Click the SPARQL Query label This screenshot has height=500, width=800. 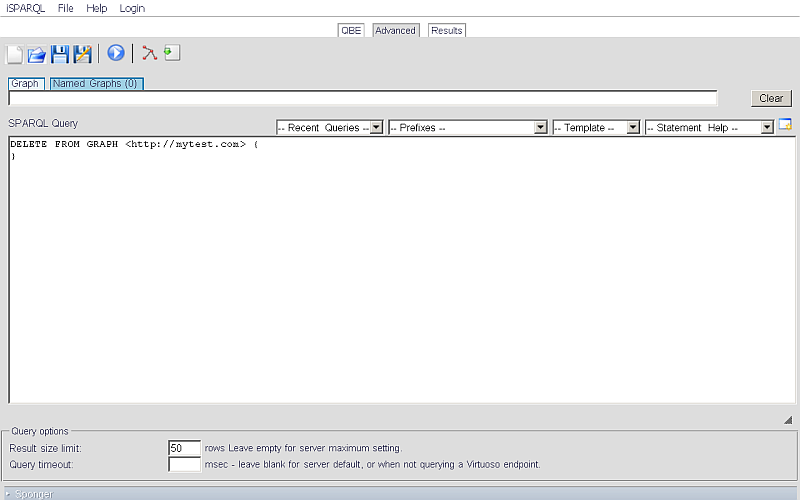click(x=43, y=123)
